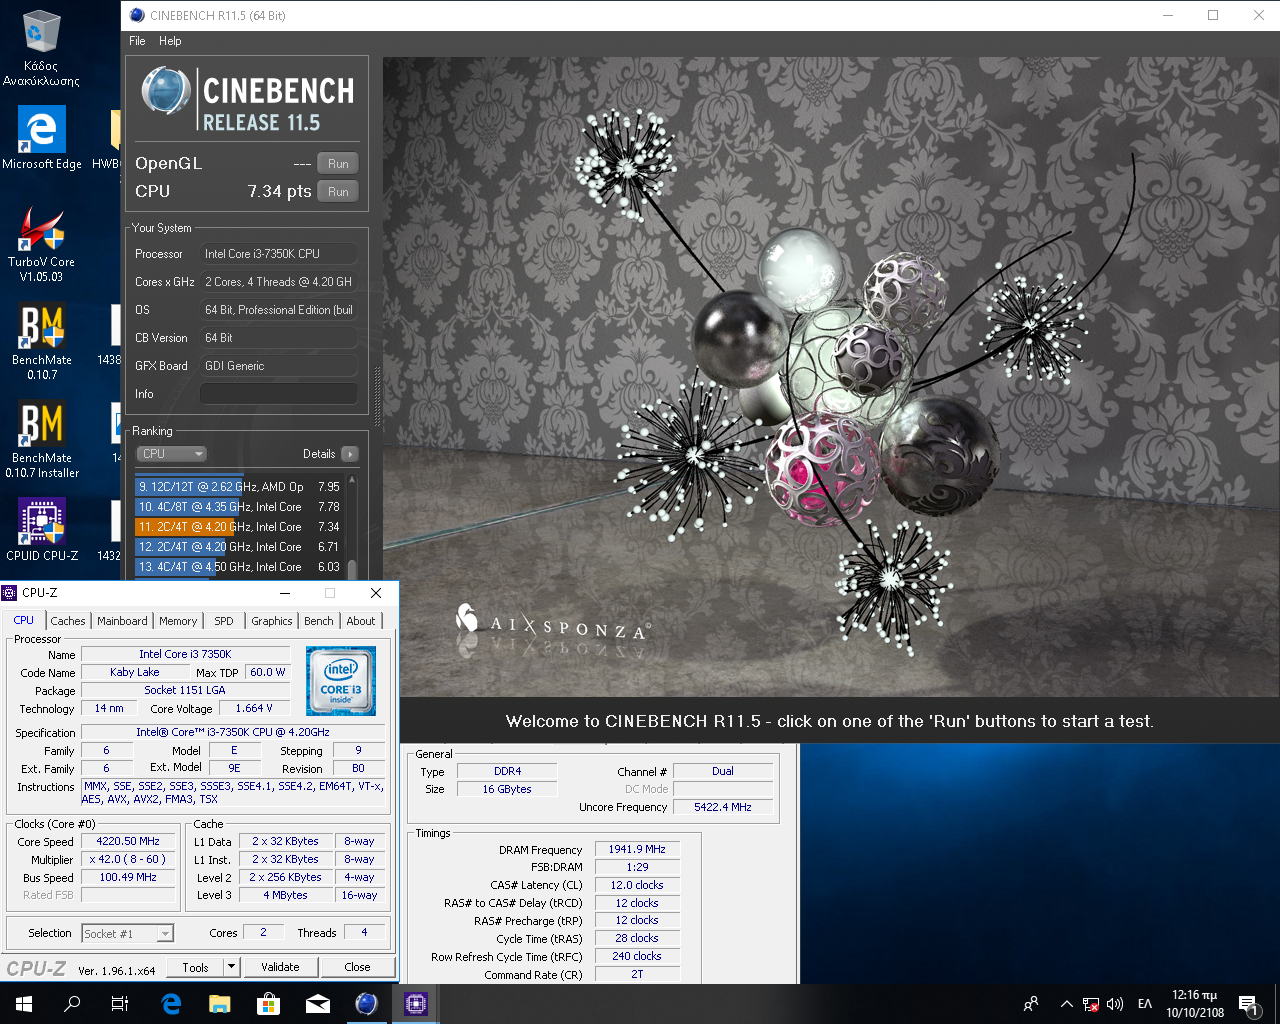The width and height of the screenshot is (1280, 1024).
Task: Click the Tools button in CPU-Z
Action: (x=196, y=967)
